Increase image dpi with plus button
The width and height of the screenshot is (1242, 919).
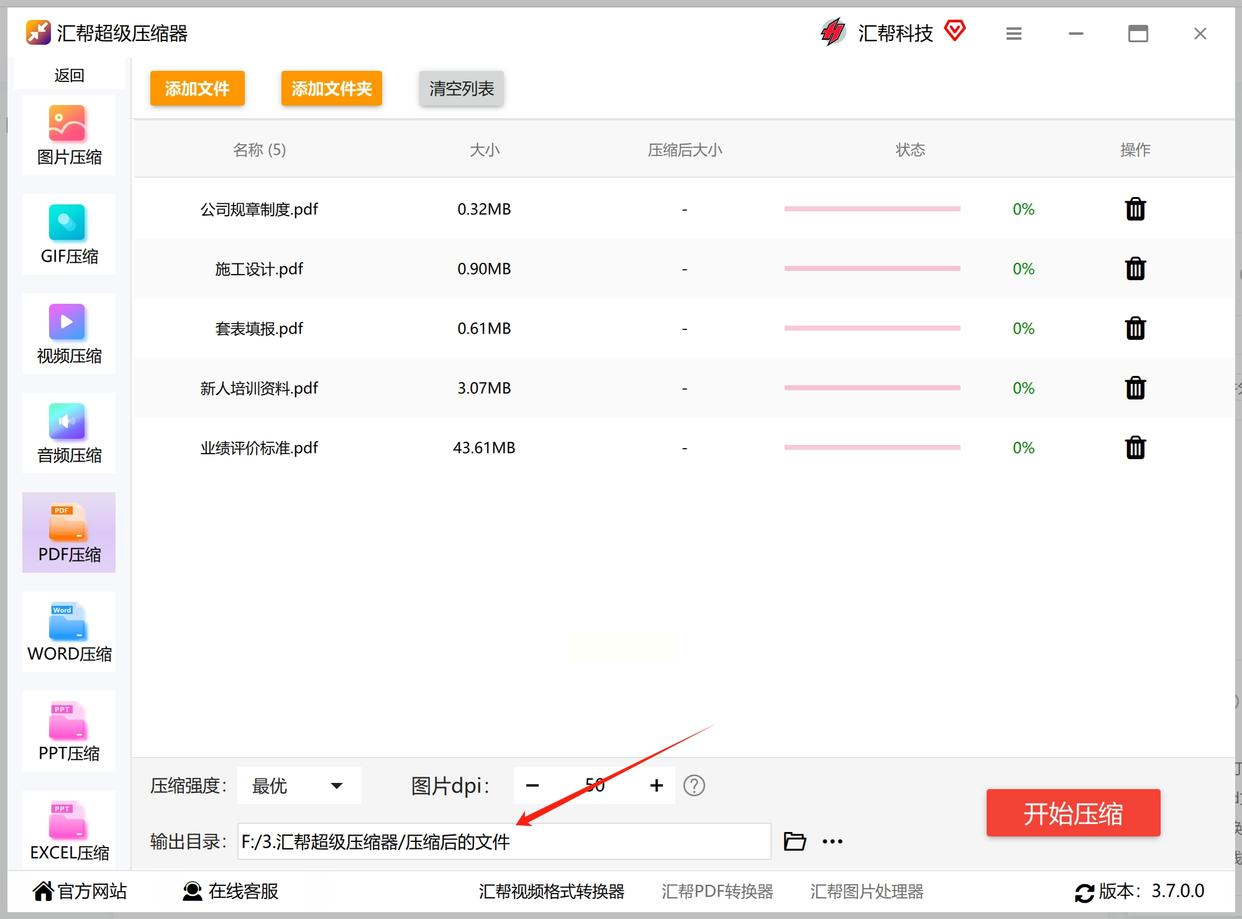[x=656, y=786]
